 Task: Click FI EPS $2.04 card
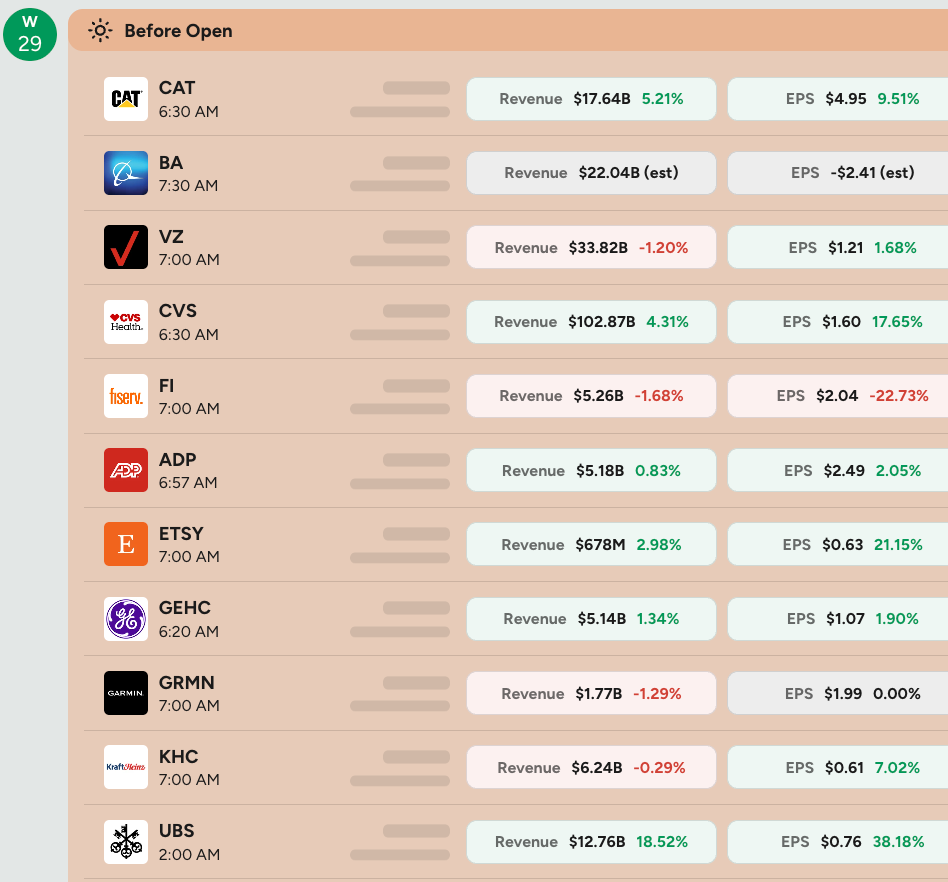(838, 396)
